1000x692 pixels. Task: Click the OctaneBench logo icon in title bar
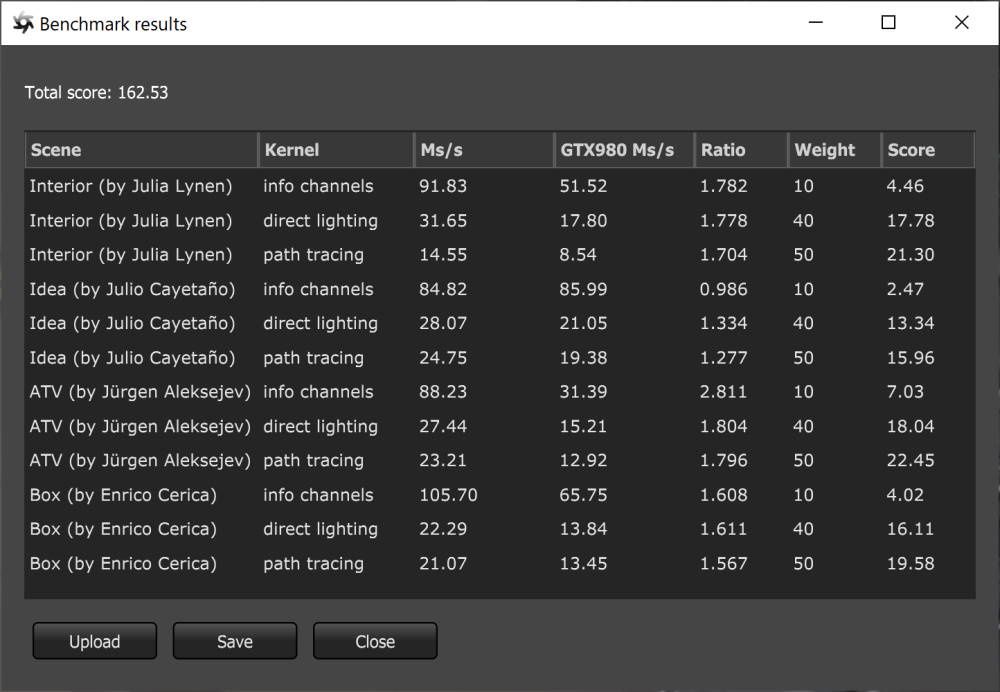point(23,23)
